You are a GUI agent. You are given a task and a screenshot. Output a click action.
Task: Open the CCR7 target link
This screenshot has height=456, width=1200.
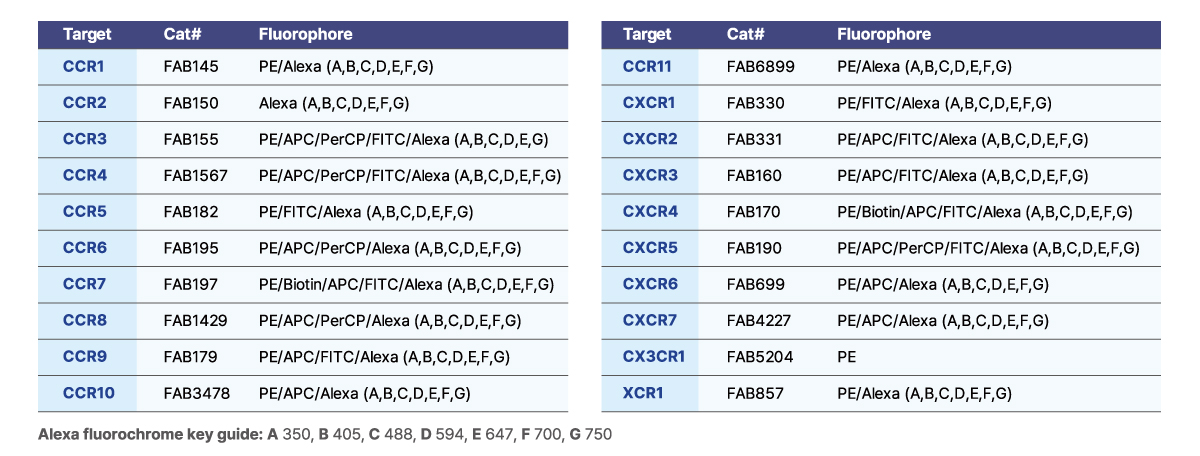(84, 285)
